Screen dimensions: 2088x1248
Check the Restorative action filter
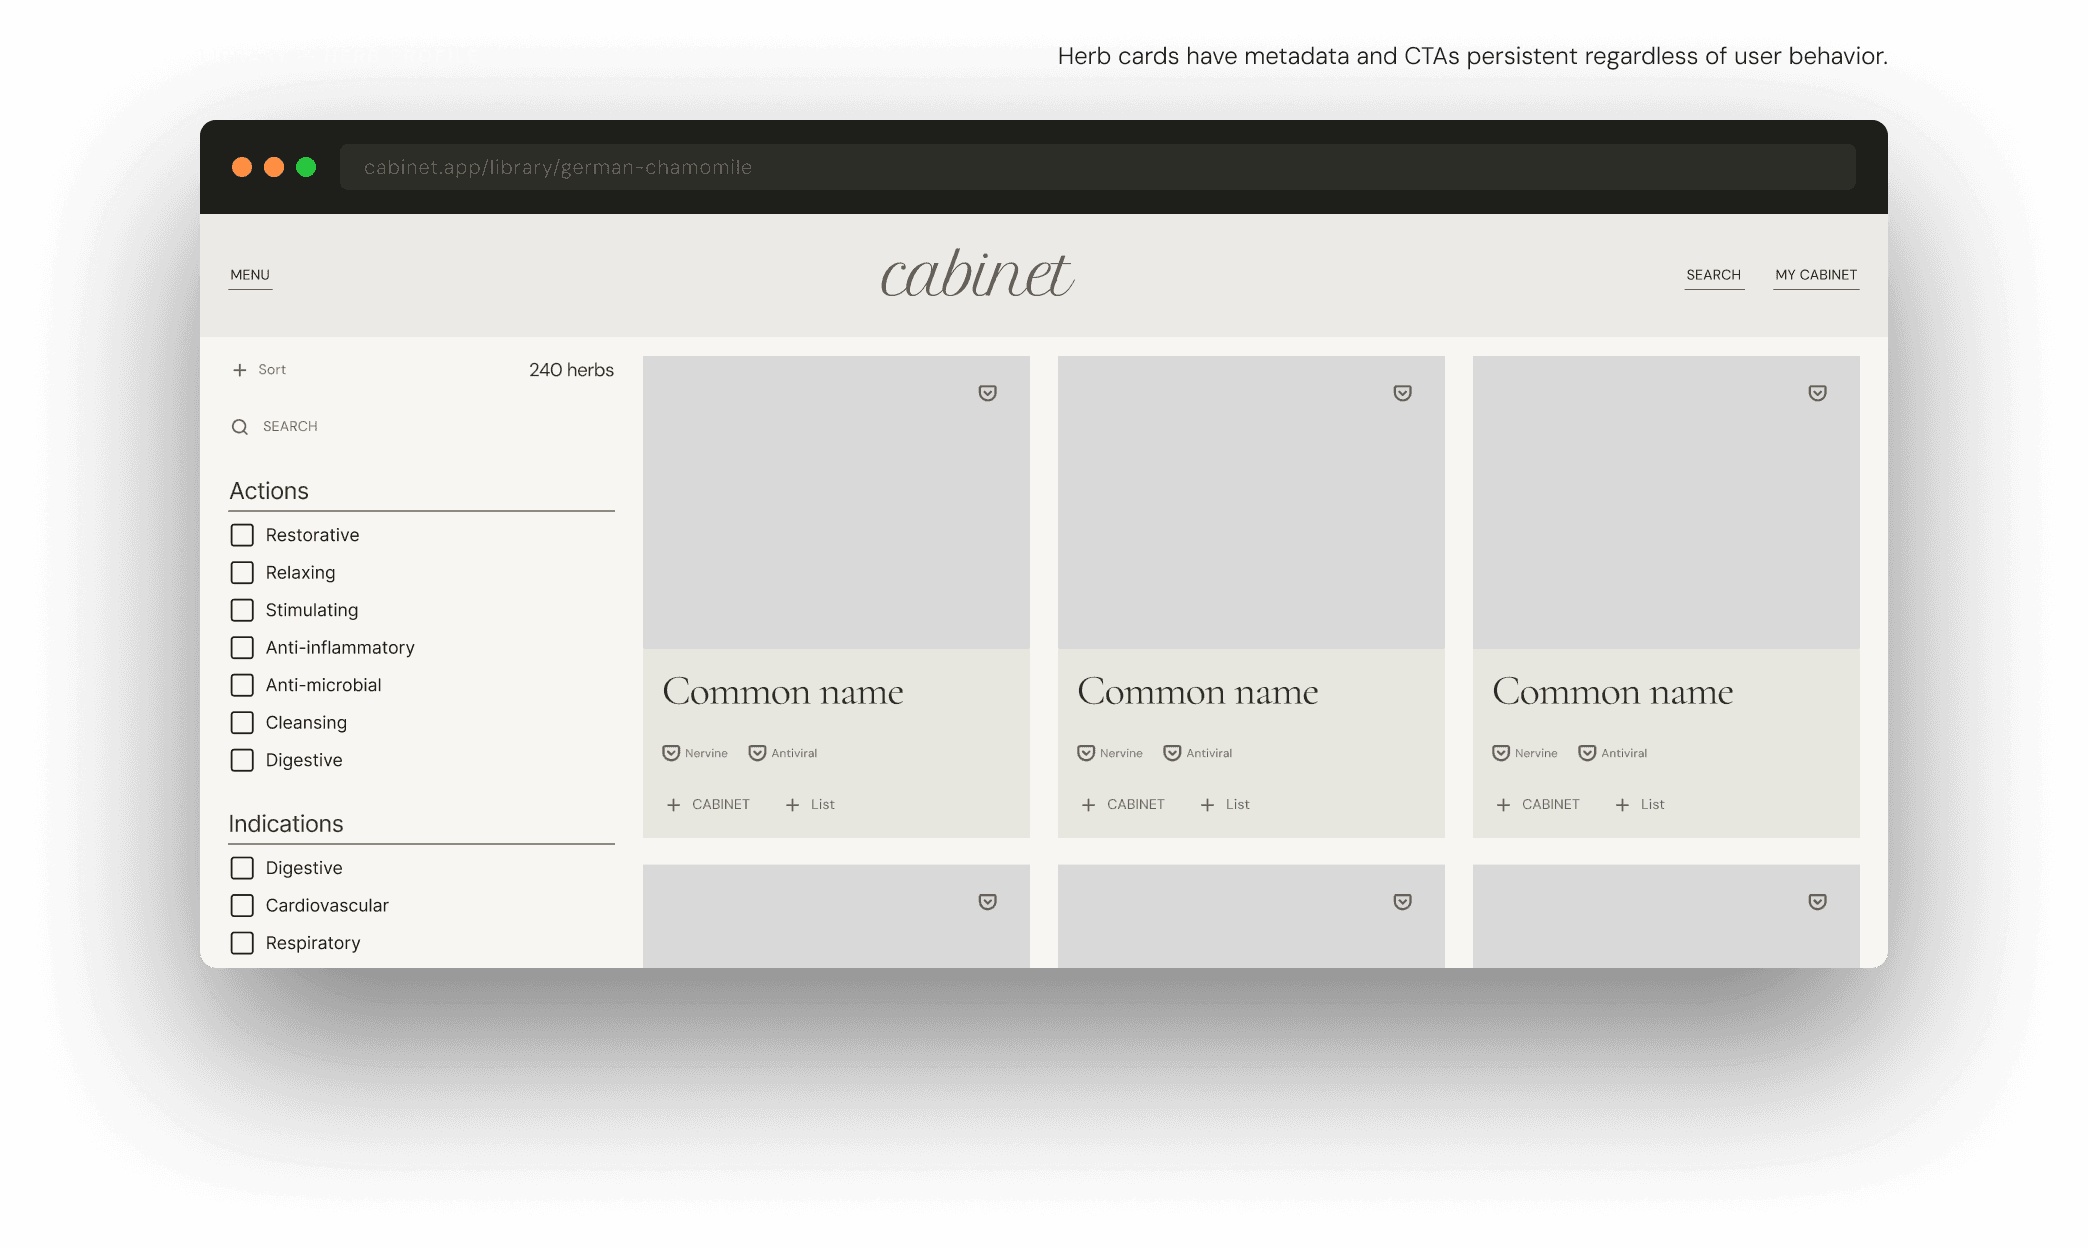[242, 535]
